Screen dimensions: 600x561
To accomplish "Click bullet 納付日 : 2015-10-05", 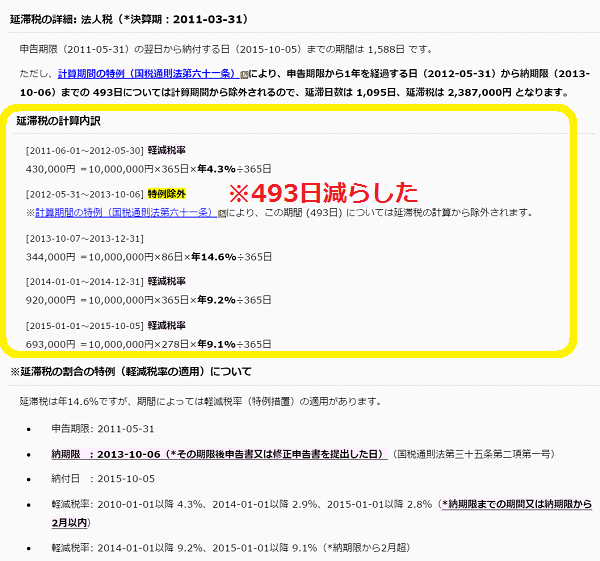I will coord(103,479).
